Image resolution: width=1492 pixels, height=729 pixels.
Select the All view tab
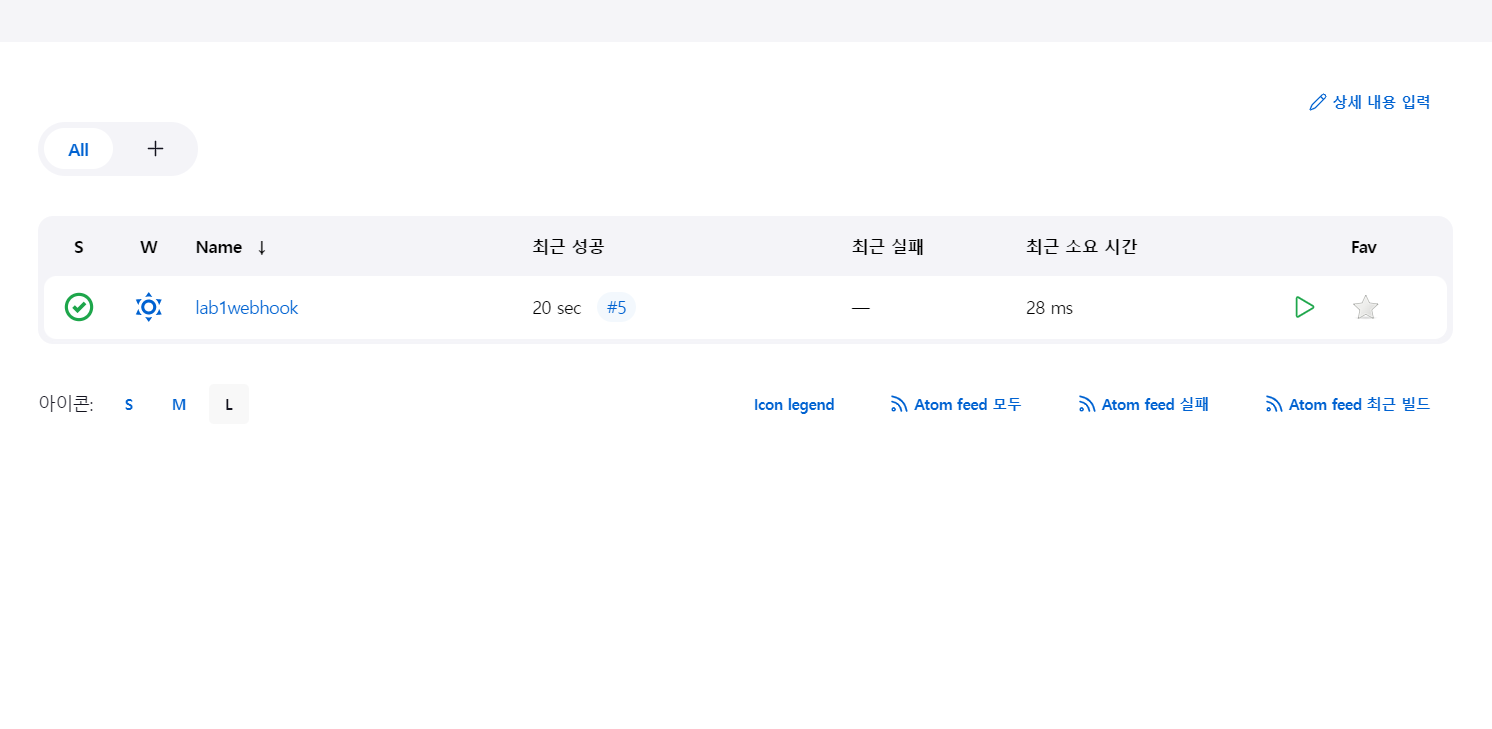(x=78, y=150)
